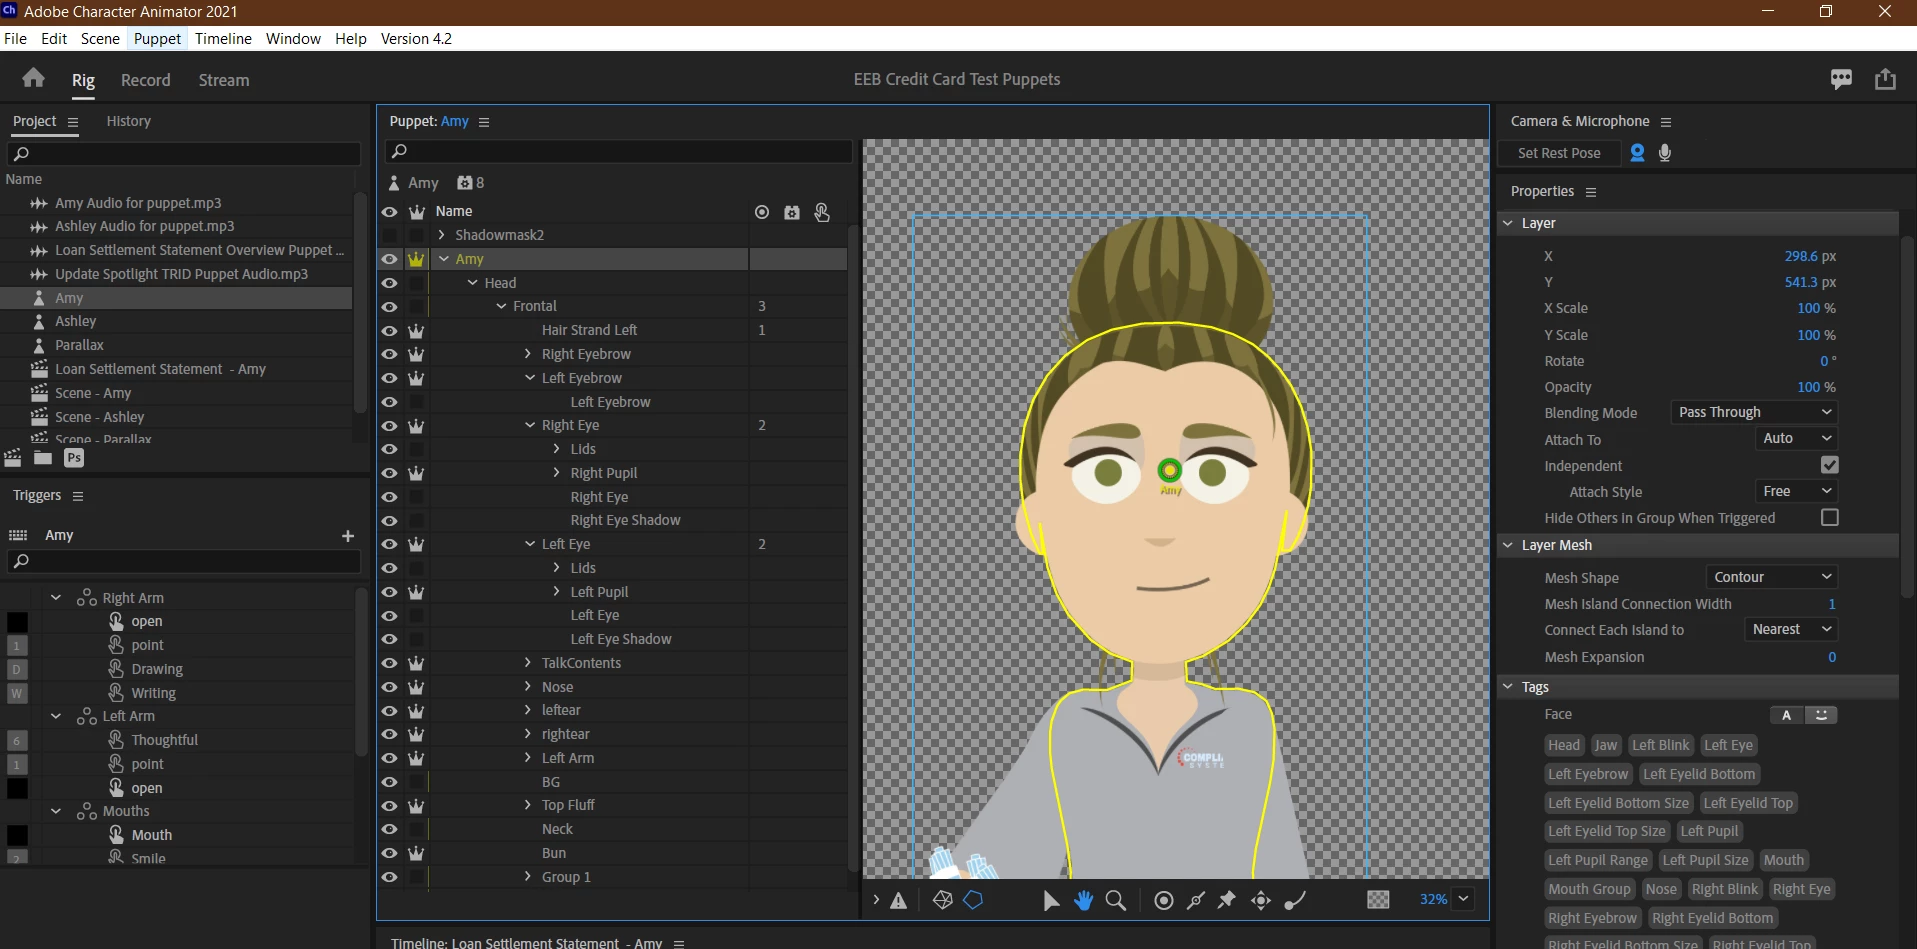Hide the Head layer
The image size is (1917, 949).
389,283
